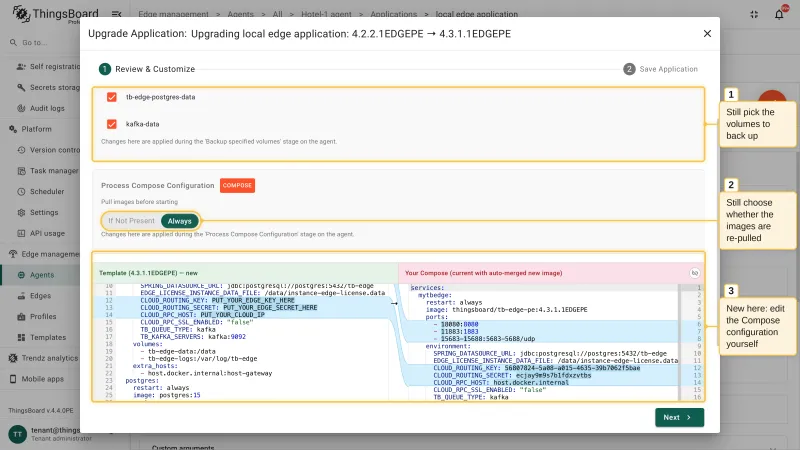This screenshot has width=800, height=450.
Task: Click the Trendz analytics icon
Action: [13, 358]
